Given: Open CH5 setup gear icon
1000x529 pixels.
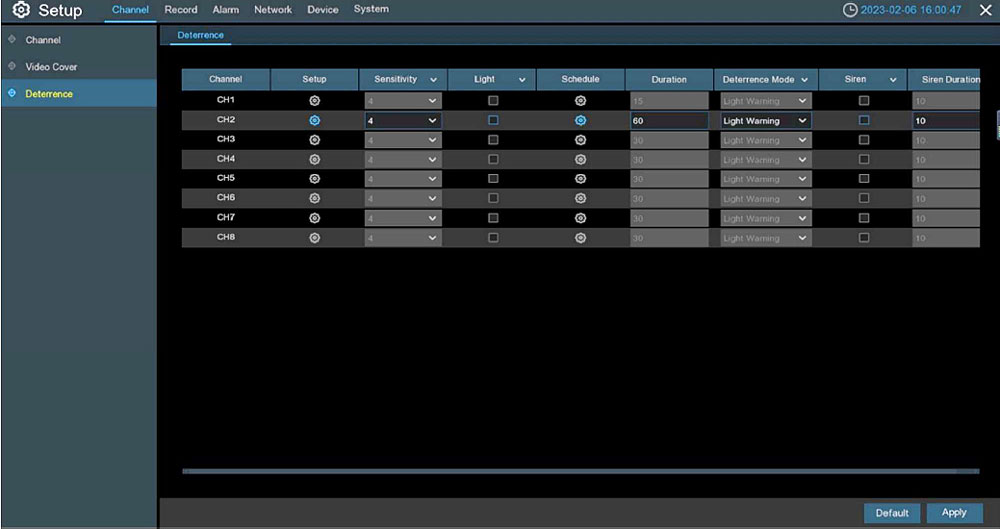Looking at the screenshot, I should pos(314,179).
